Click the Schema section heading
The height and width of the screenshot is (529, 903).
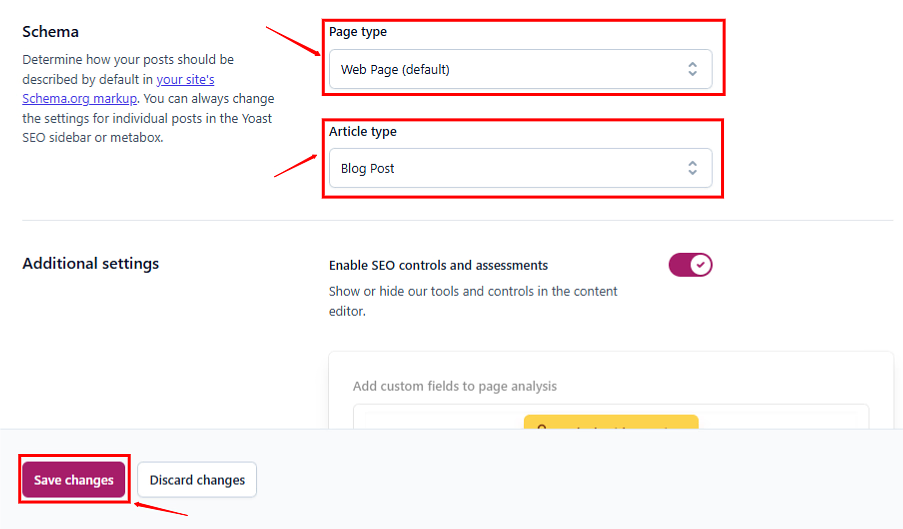point(51,32)
